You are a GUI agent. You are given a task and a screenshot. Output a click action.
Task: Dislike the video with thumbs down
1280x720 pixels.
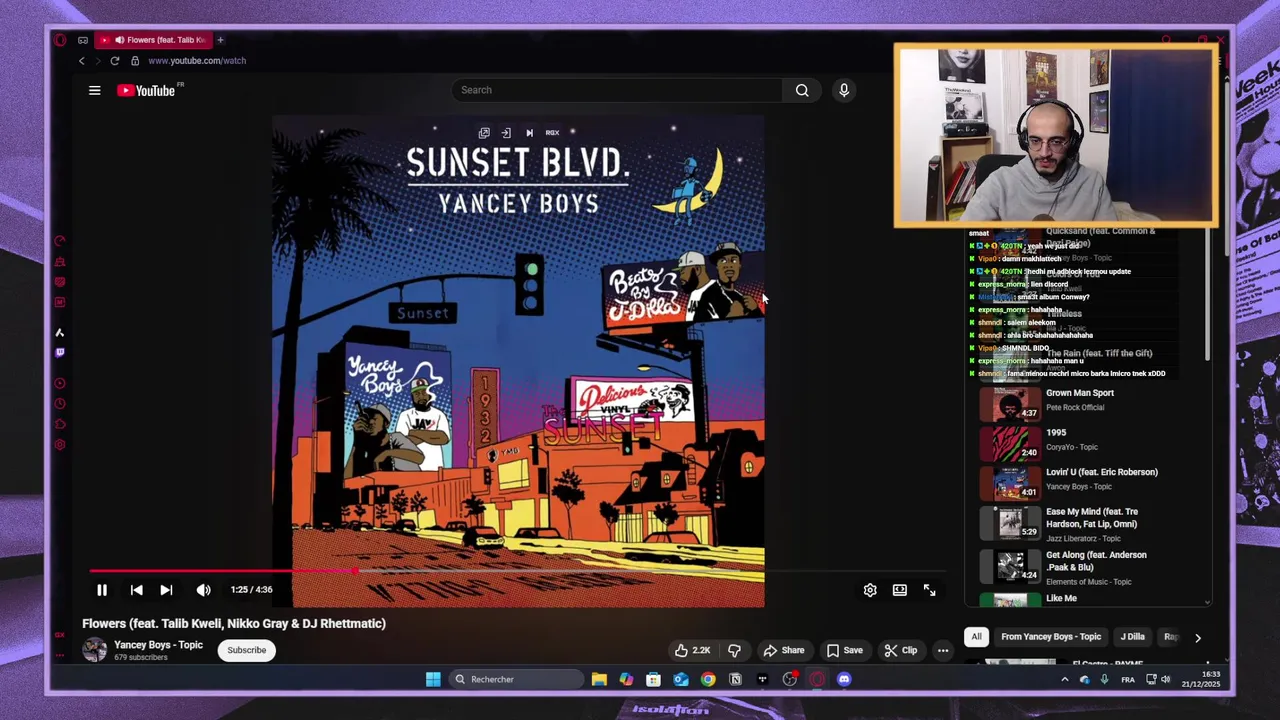tap(734, 650)
